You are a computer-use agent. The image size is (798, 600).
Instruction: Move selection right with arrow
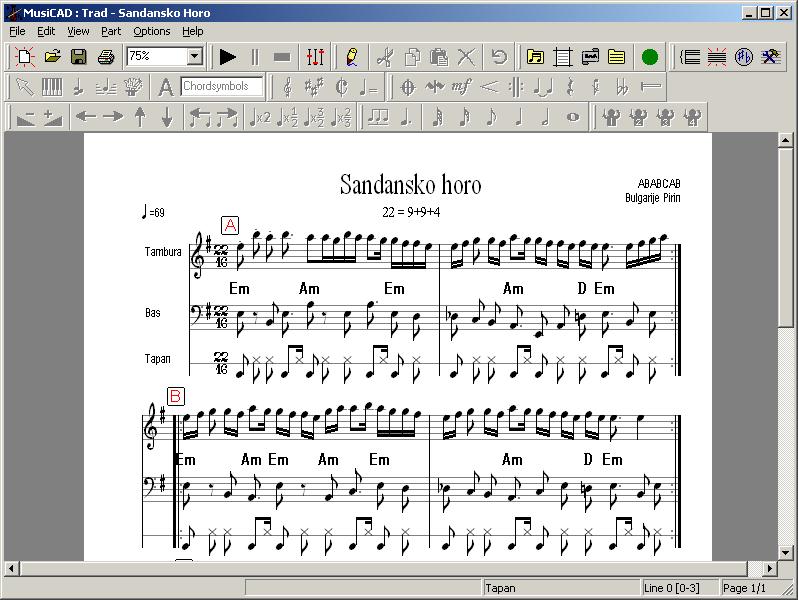point(113,117)
